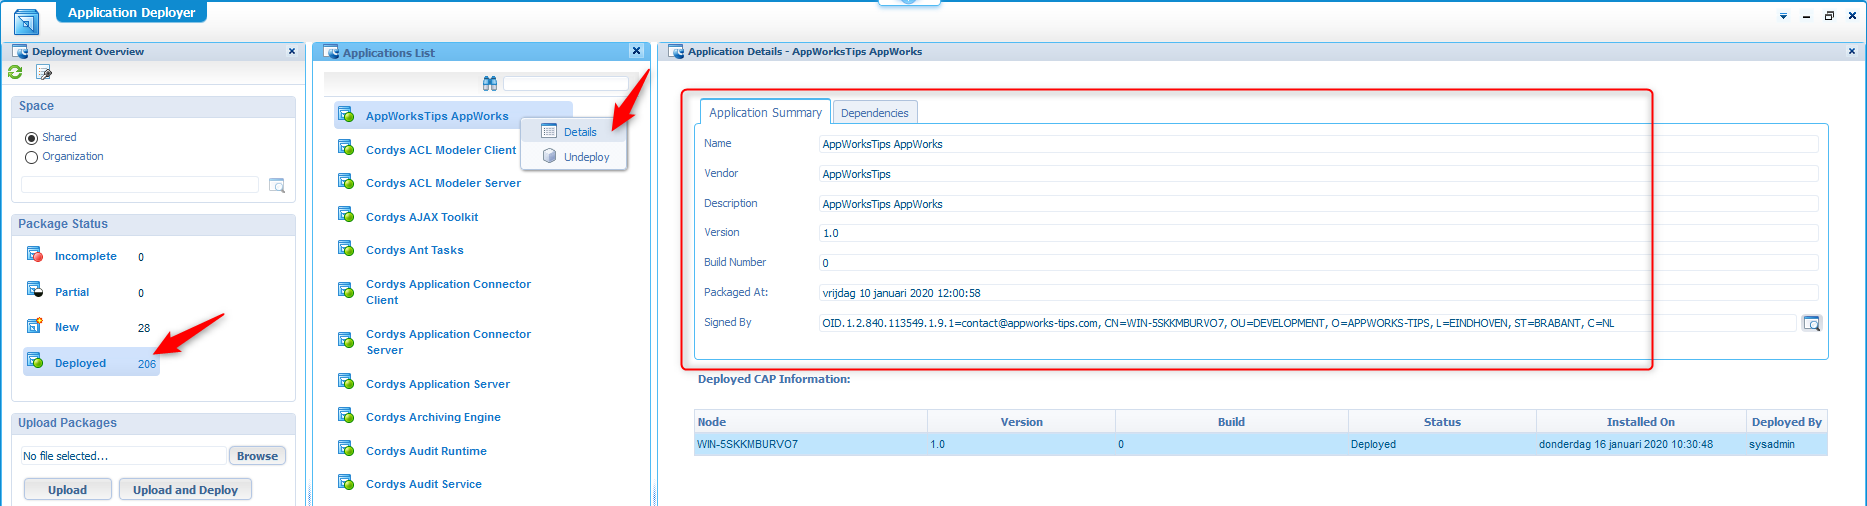1867x506 pixels.
Task: Switch to the Dependencies tab
Action: [x=874, y=113]
